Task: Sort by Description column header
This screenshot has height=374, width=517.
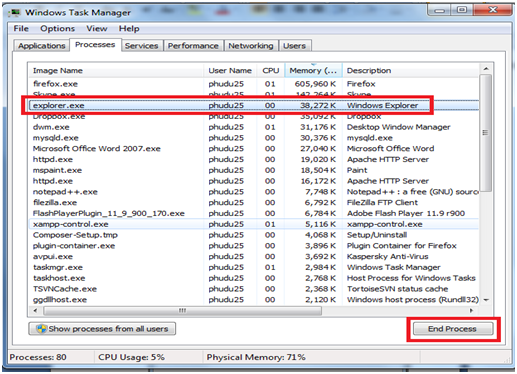Action: [x=411, y=71]
